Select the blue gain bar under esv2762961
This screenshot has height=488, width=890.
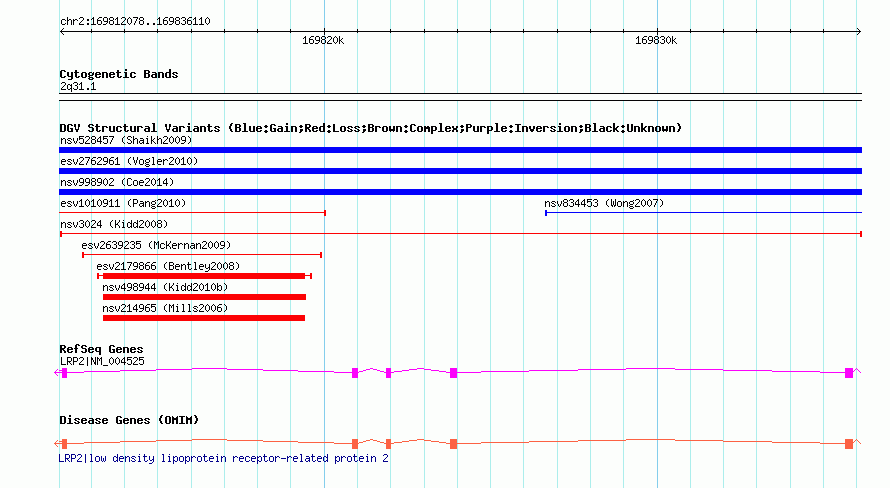pos(460,171)
